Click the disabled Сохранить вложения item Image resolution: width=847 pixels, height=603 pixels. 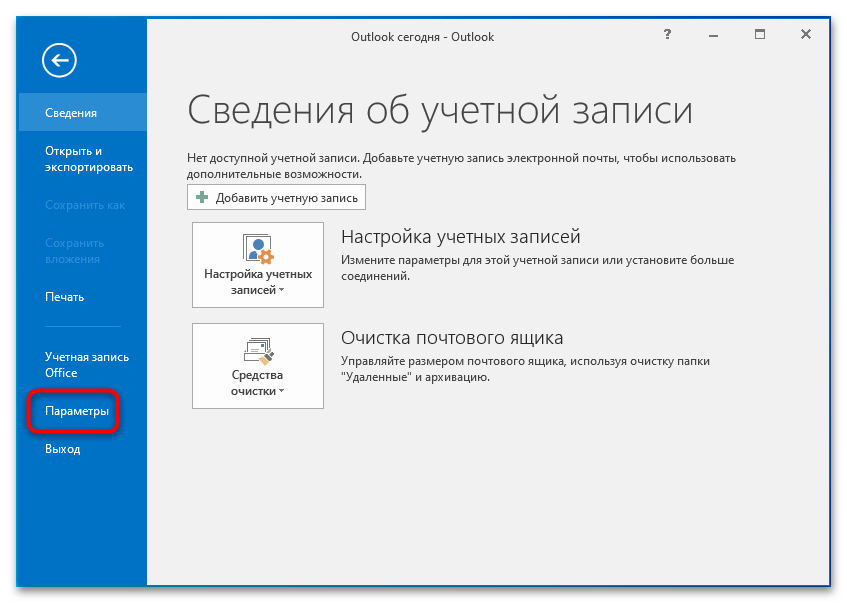point(74,251)
